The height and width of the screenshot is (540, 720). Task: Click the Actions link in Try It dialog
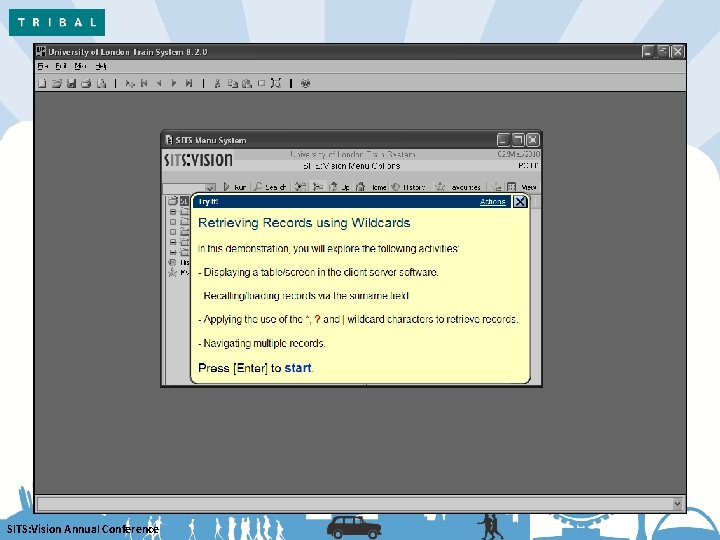[x=493, y=202]
